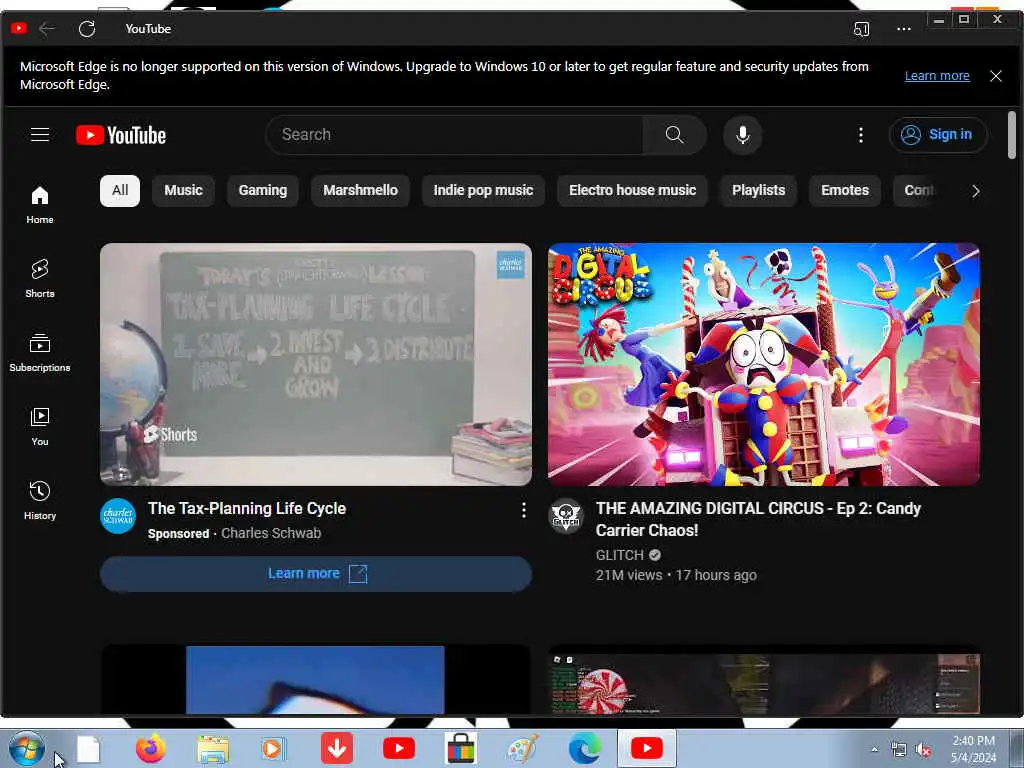Click the magnifier search button
The image size is (1024, 768).
click(x=675, y=135)
